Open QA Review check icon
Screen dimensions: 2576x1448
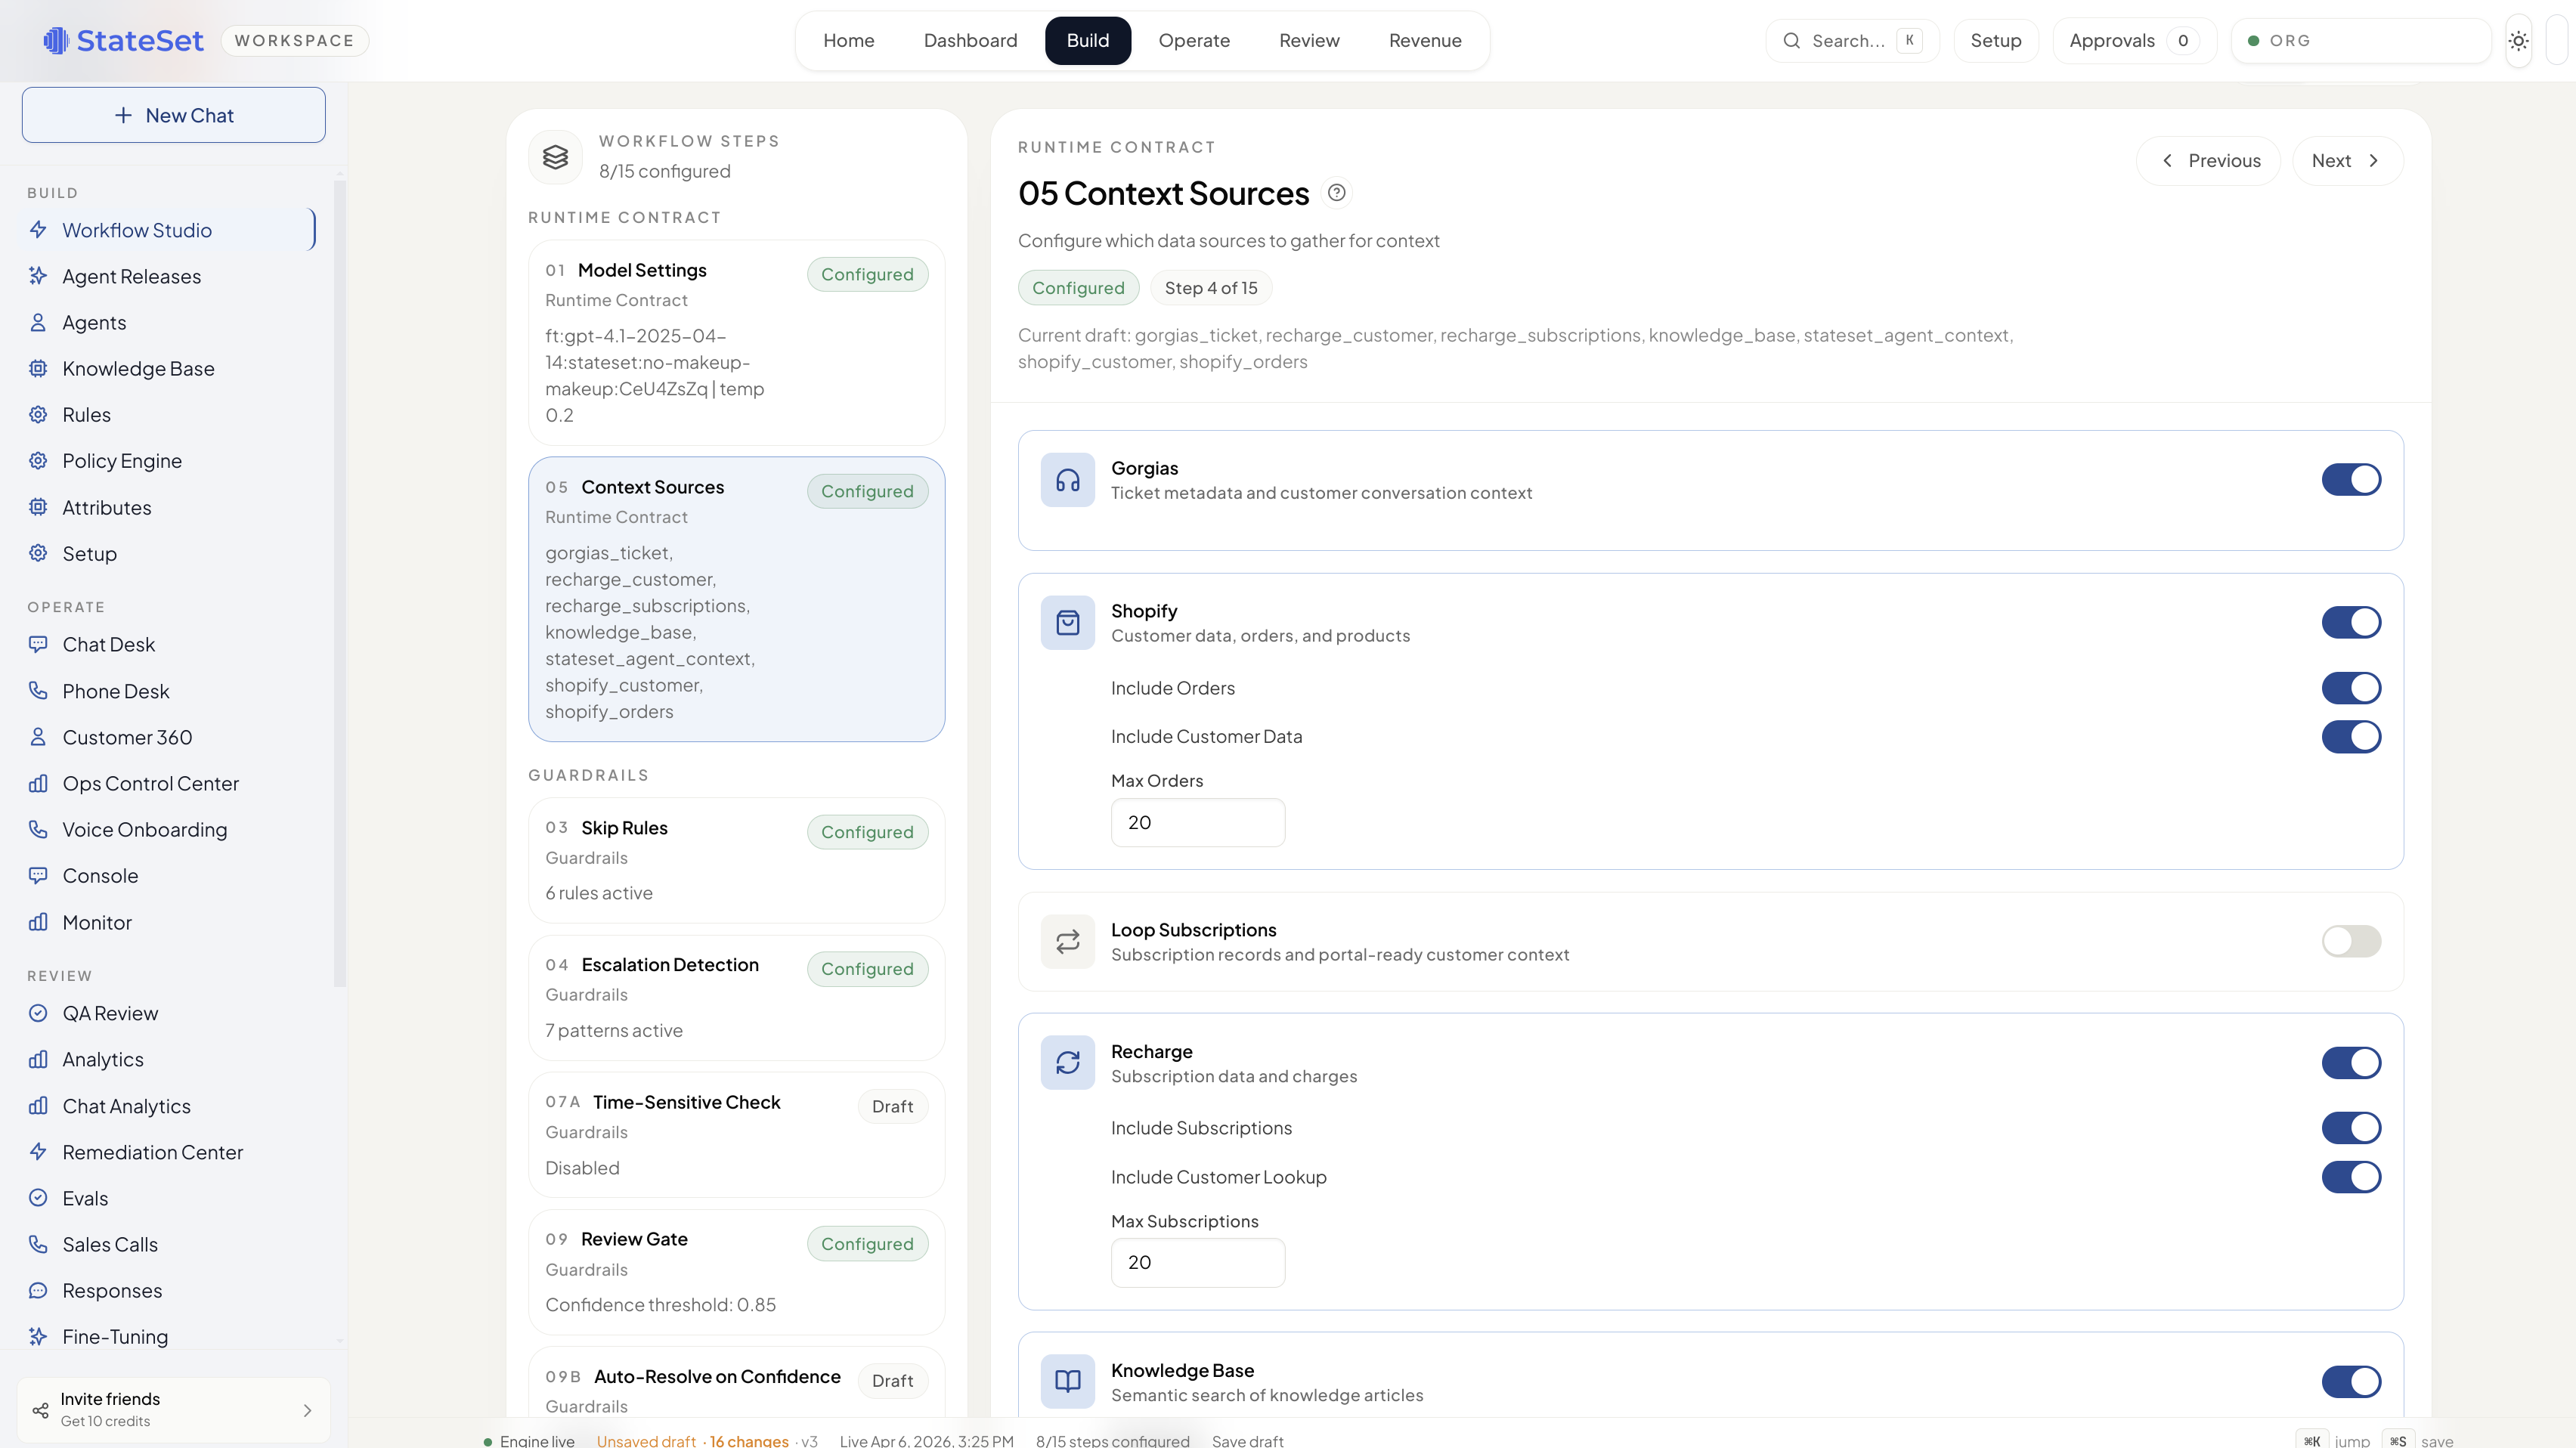pyautogui.click(x=38, y=1013)
